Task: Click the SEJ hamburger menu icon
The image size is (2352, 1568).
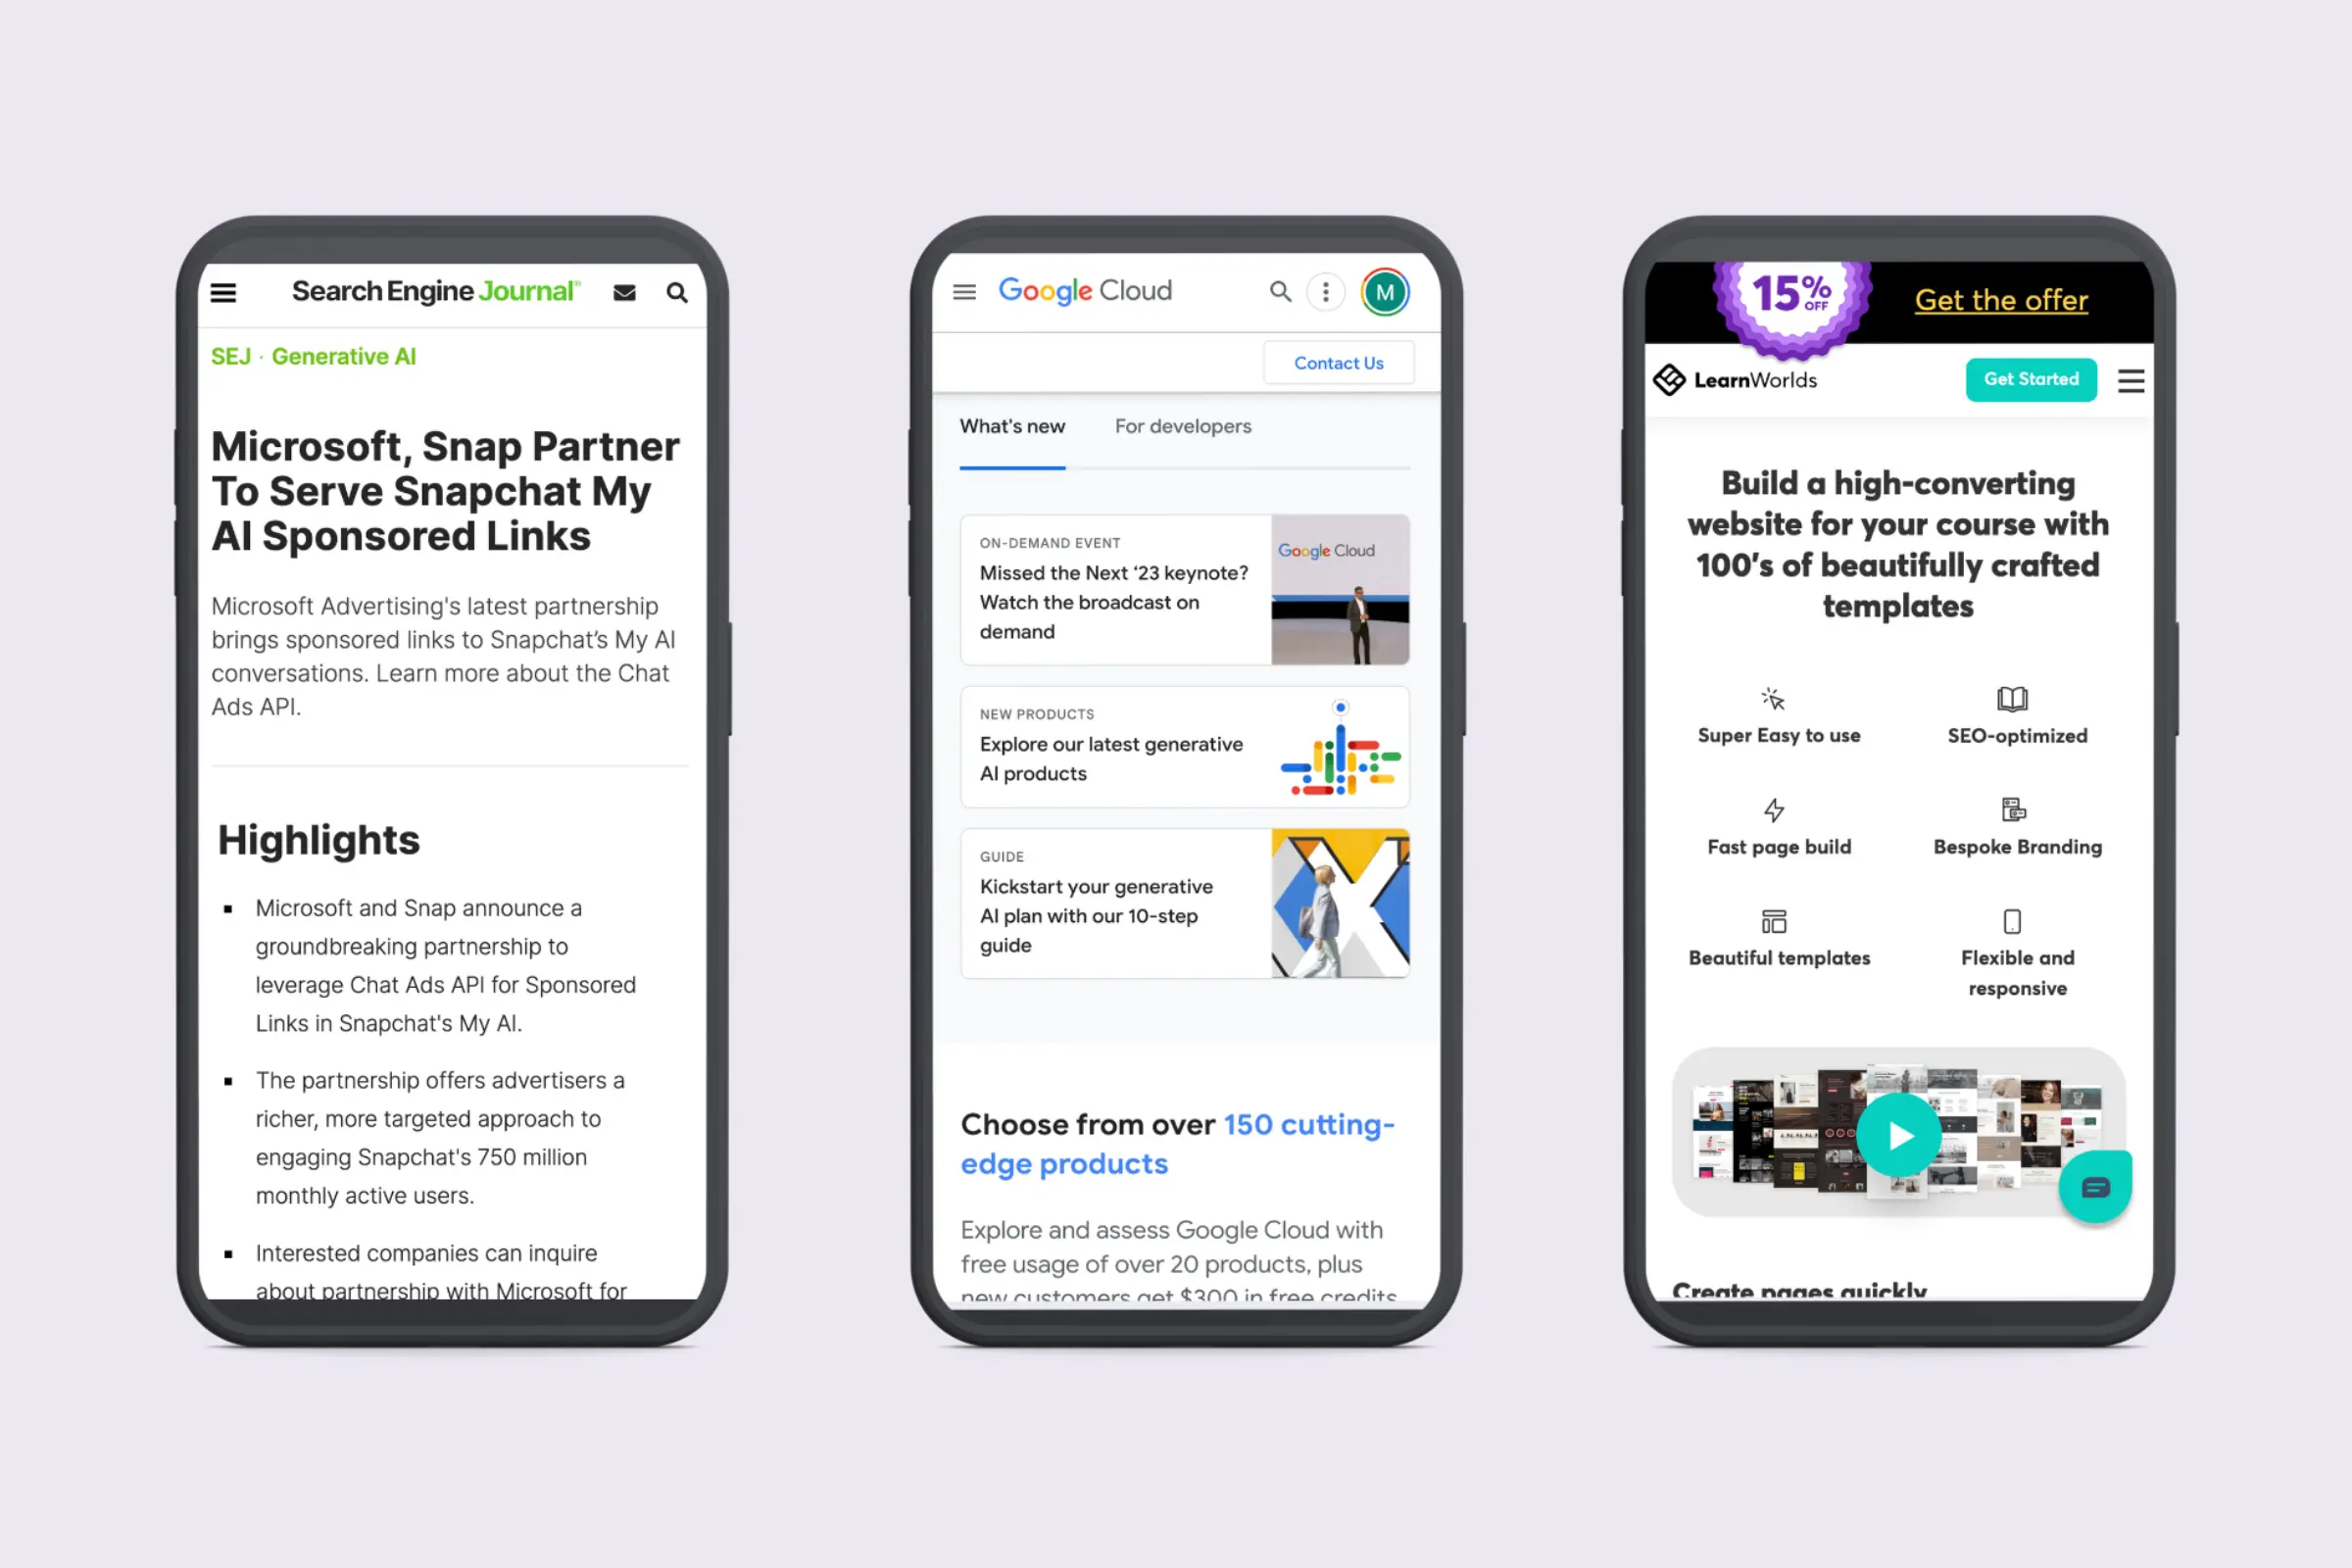Action: click(x=224, y=292)
